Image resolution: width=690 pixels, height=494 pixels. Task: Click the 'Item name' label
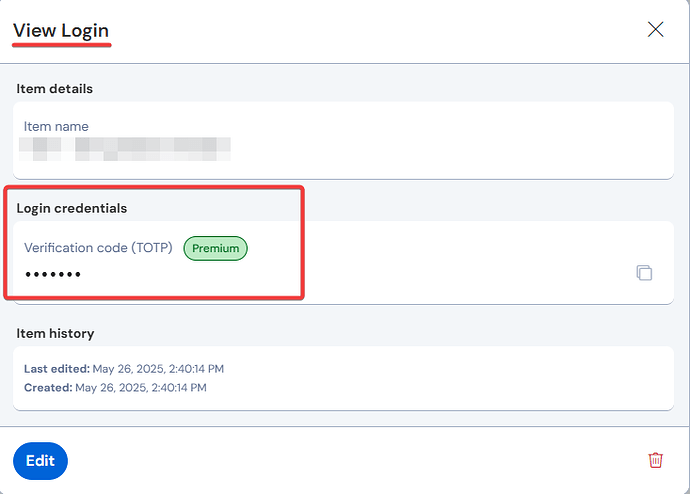(x=56, y=127)
